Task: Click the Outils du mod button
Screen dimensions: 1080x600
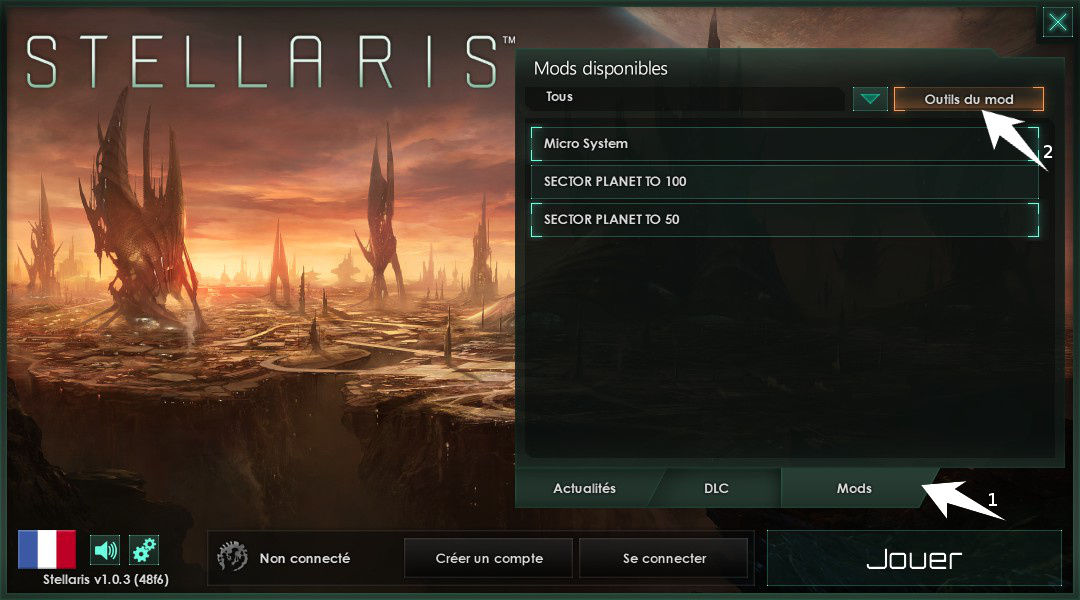Action: coord(968,99)
